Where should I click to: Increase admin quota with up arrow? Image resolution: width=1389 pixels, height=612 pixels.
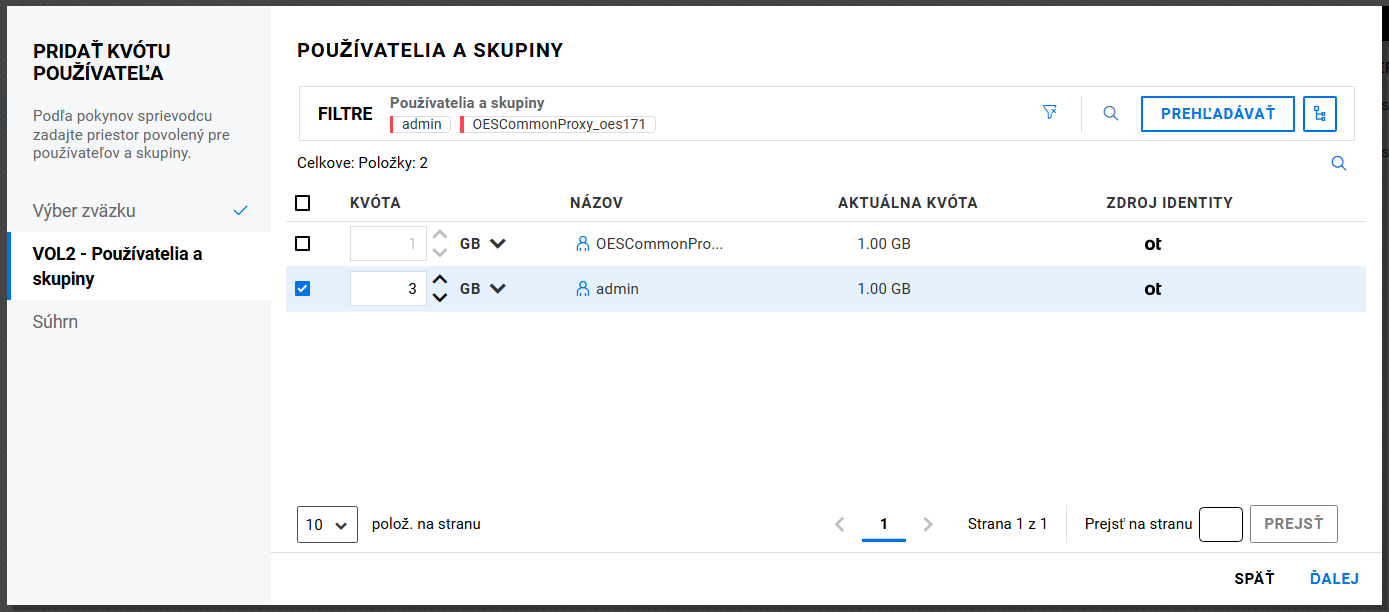pos(439,280)
